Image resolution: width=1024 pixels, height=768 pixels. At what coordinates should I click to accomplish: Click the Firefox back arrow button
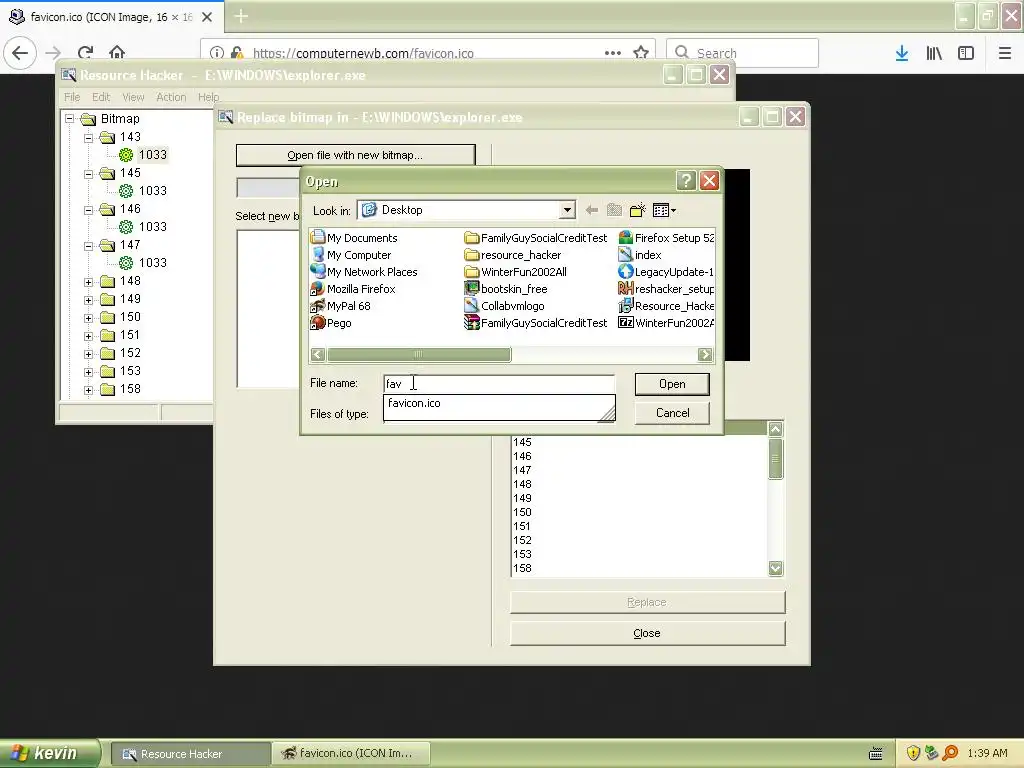[x=20, y=53]
